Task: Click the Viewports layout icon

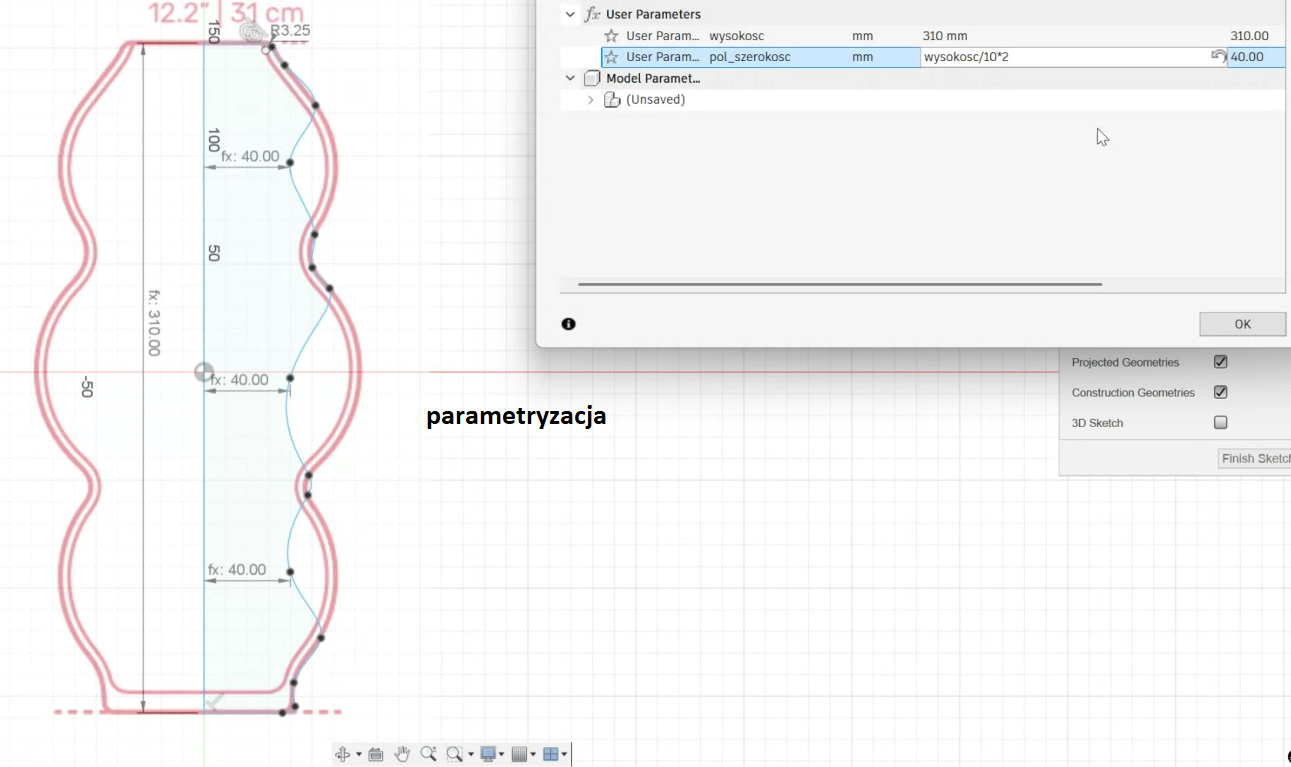Action: point(550,754)
